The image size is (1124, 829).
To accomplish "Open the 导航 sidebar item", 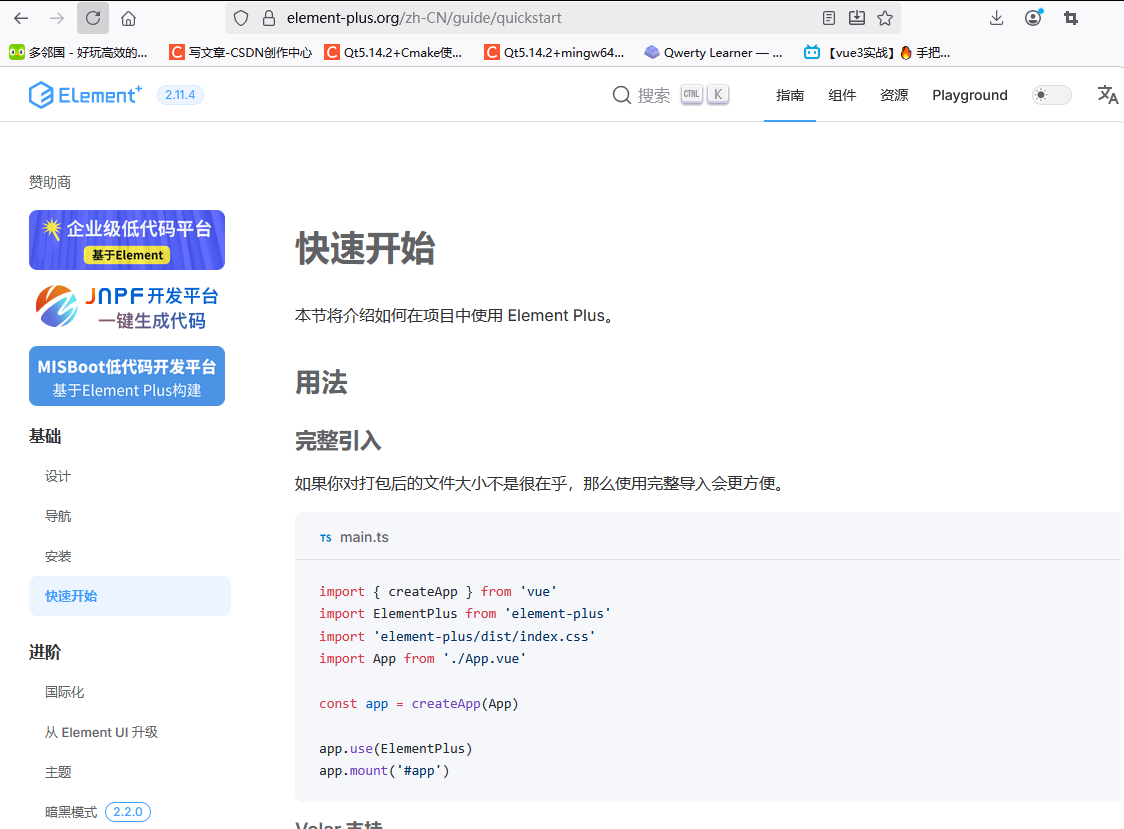I will click(x=57, y=516).
